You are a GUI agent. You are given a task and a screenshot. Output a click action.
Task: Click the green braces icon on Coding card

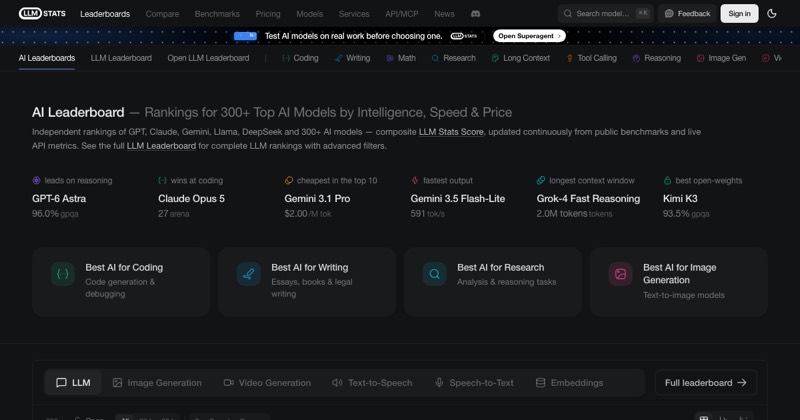[63, 274]
